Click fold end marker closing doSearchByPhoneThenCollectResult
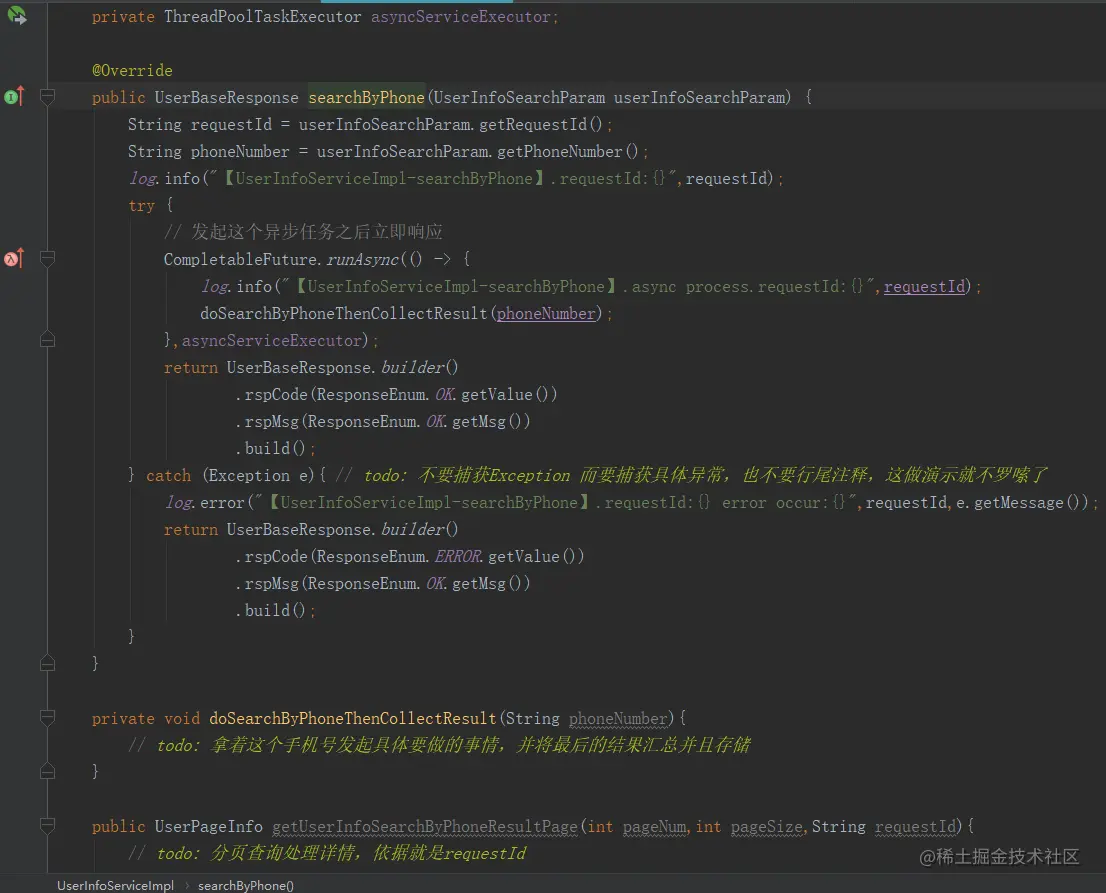 [x=47, y=771]
